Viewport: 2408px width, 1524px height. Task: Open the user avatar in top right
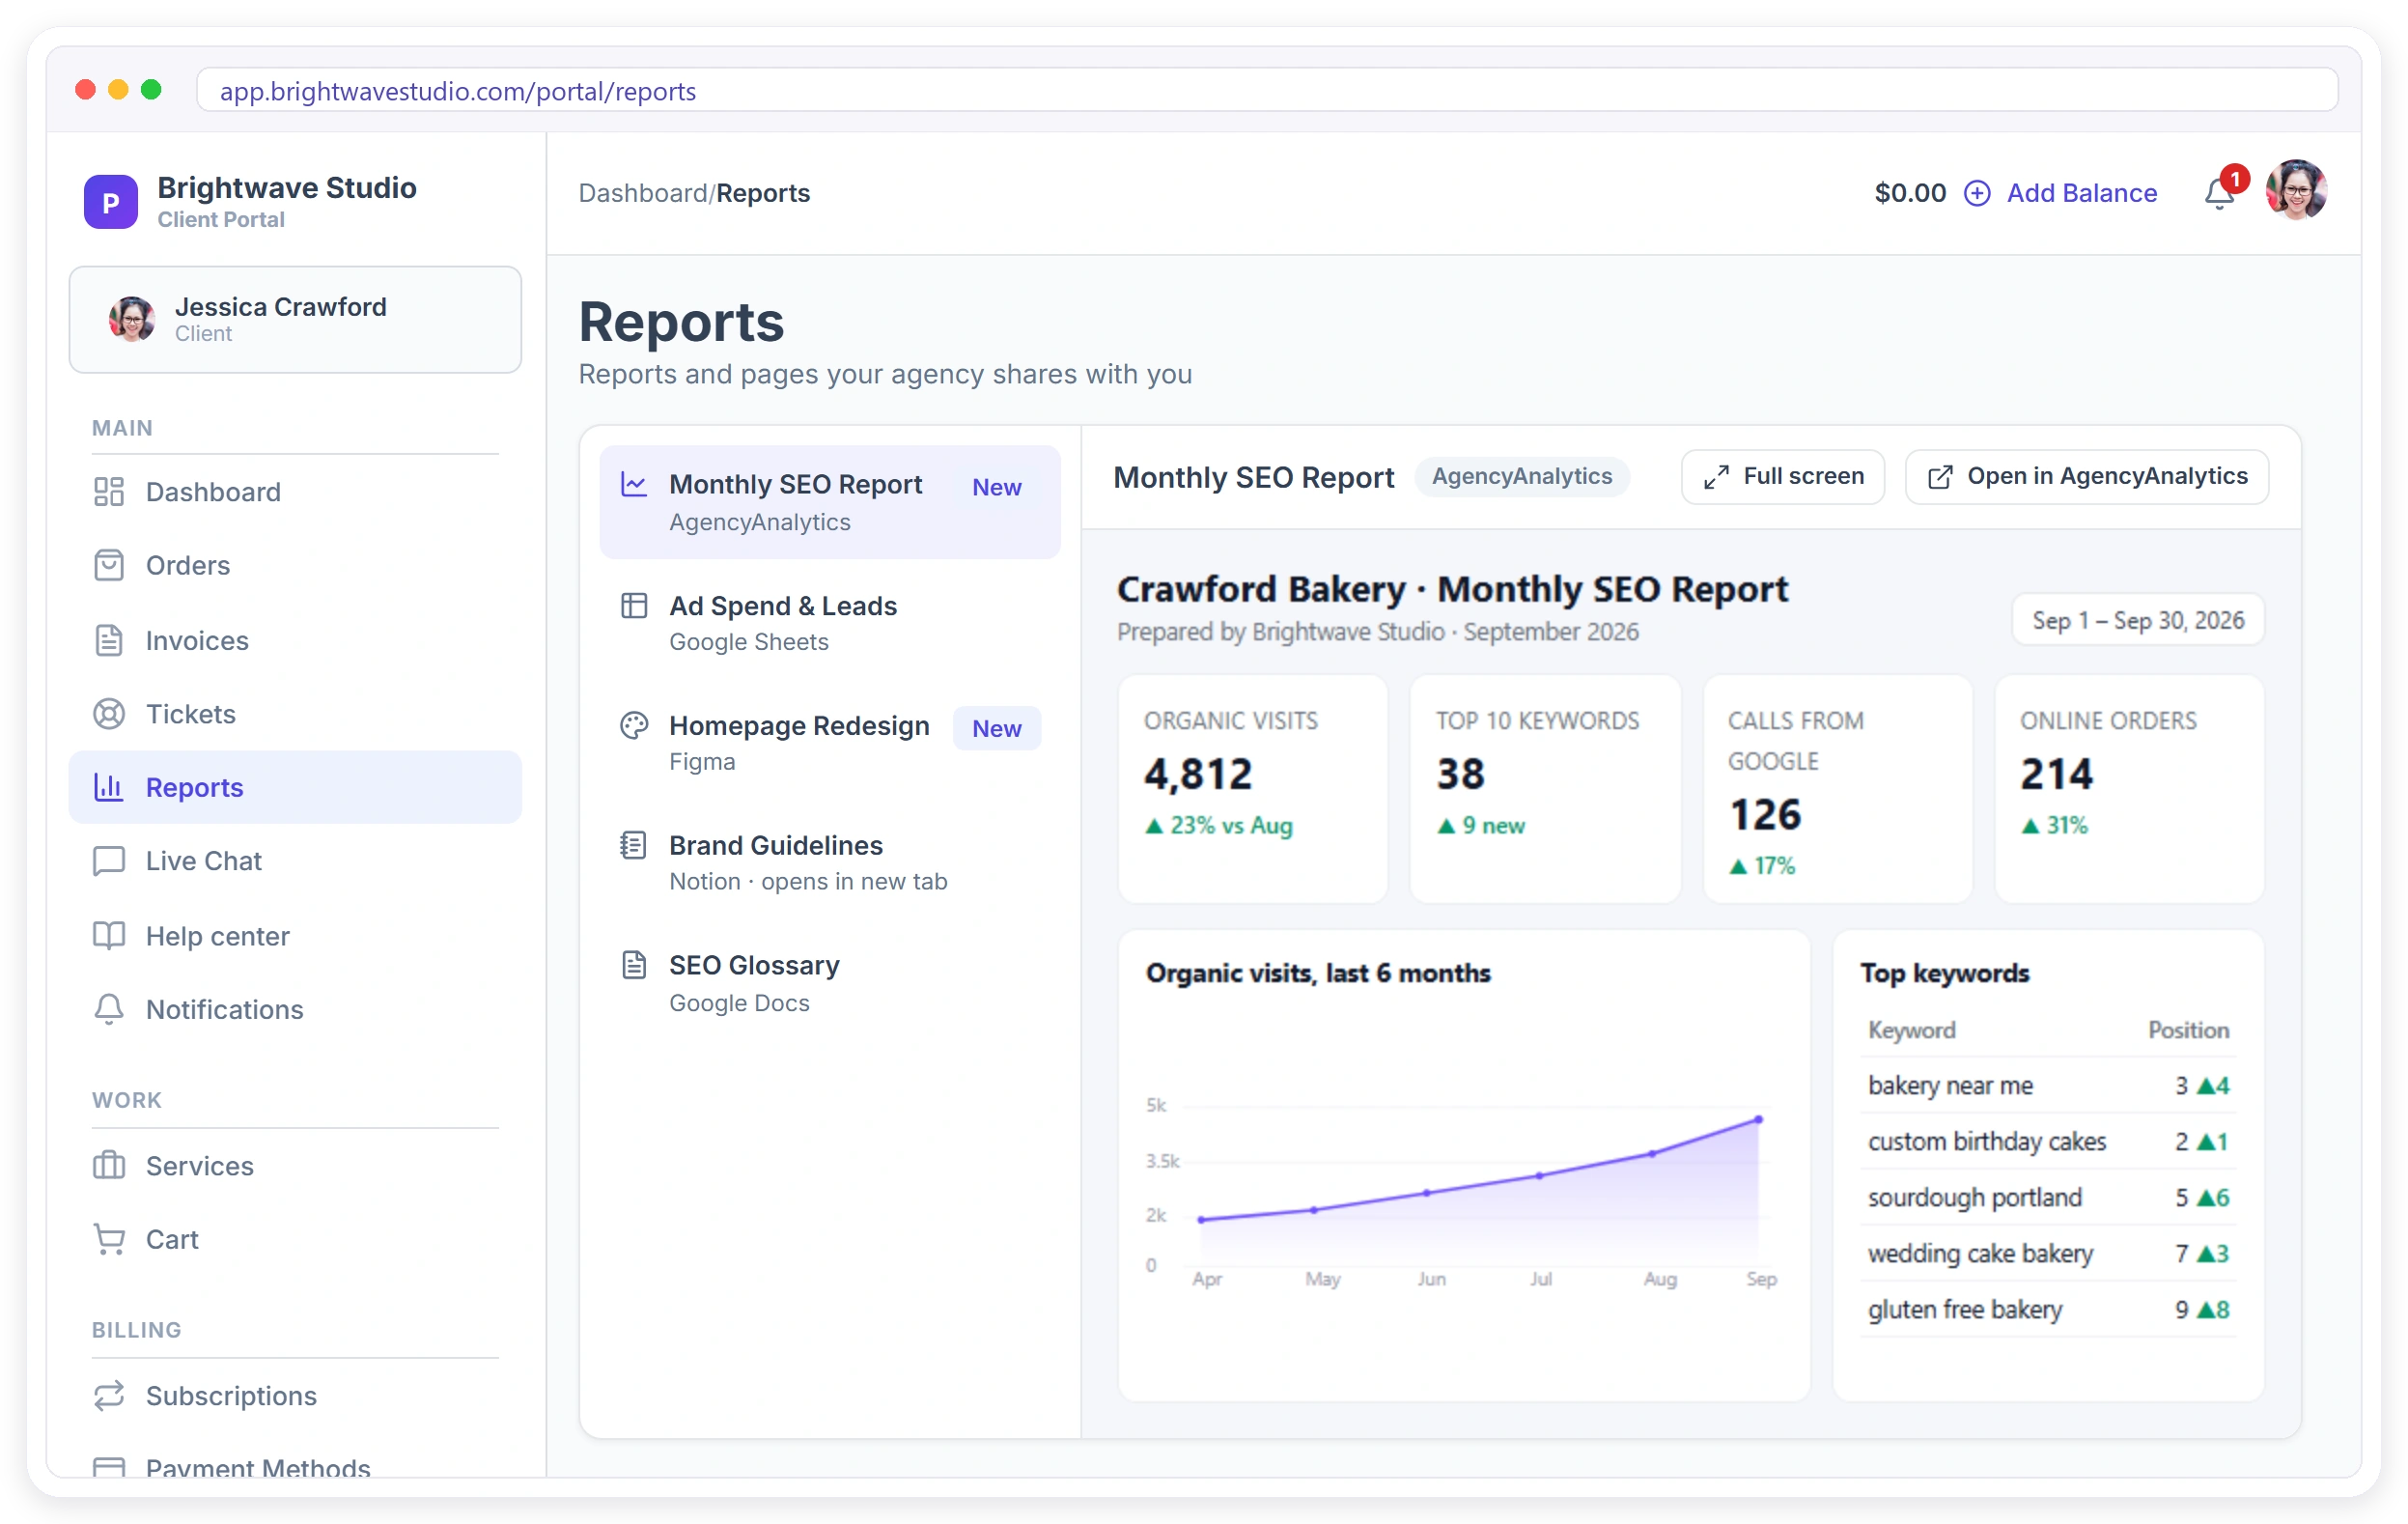pyautogui.click(x=2296, y=190)
